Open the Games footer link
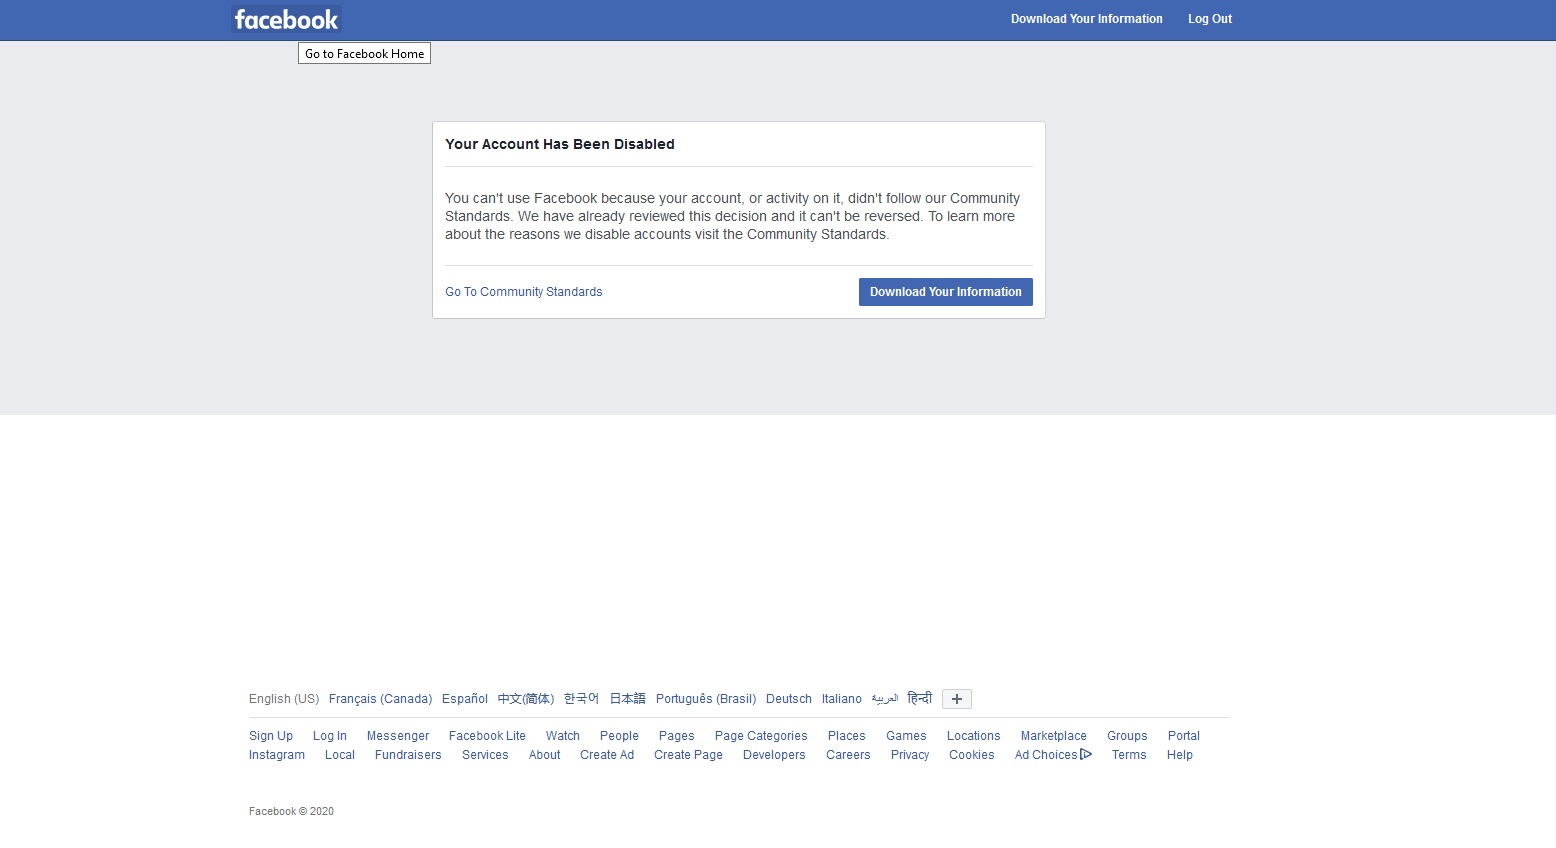Image resolution: width=1556 pixels, height=848 pixels. coord(906,736)
